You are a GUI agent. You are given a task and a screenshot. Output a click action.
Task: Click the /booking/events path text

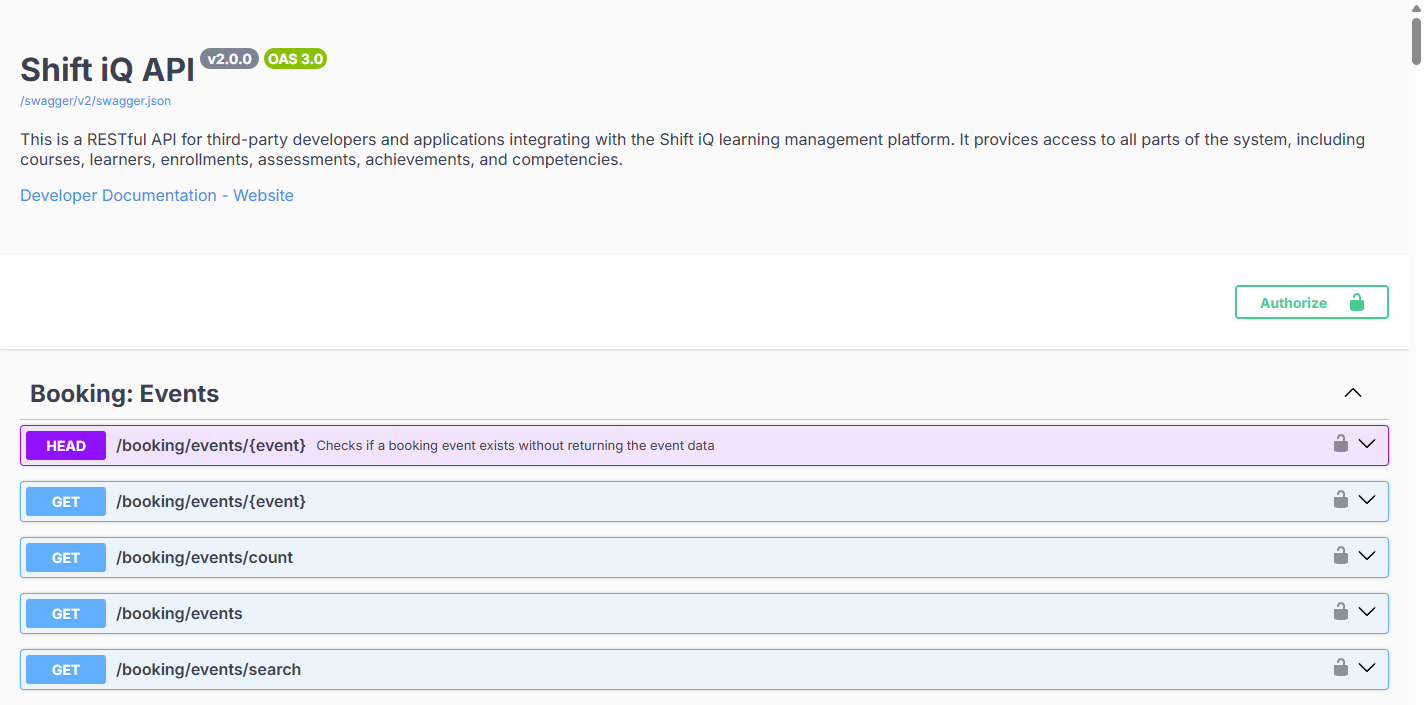click(179, 613)
